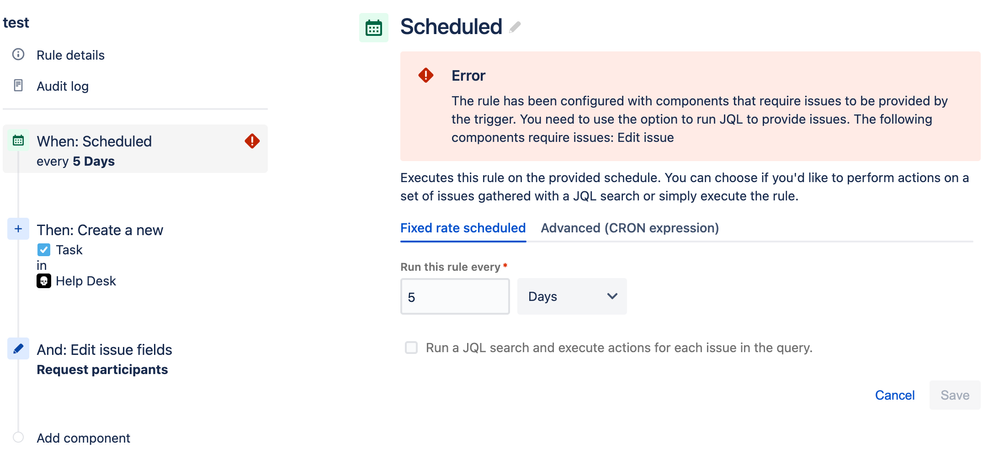Click the Audit log document icon

[18, 85]
